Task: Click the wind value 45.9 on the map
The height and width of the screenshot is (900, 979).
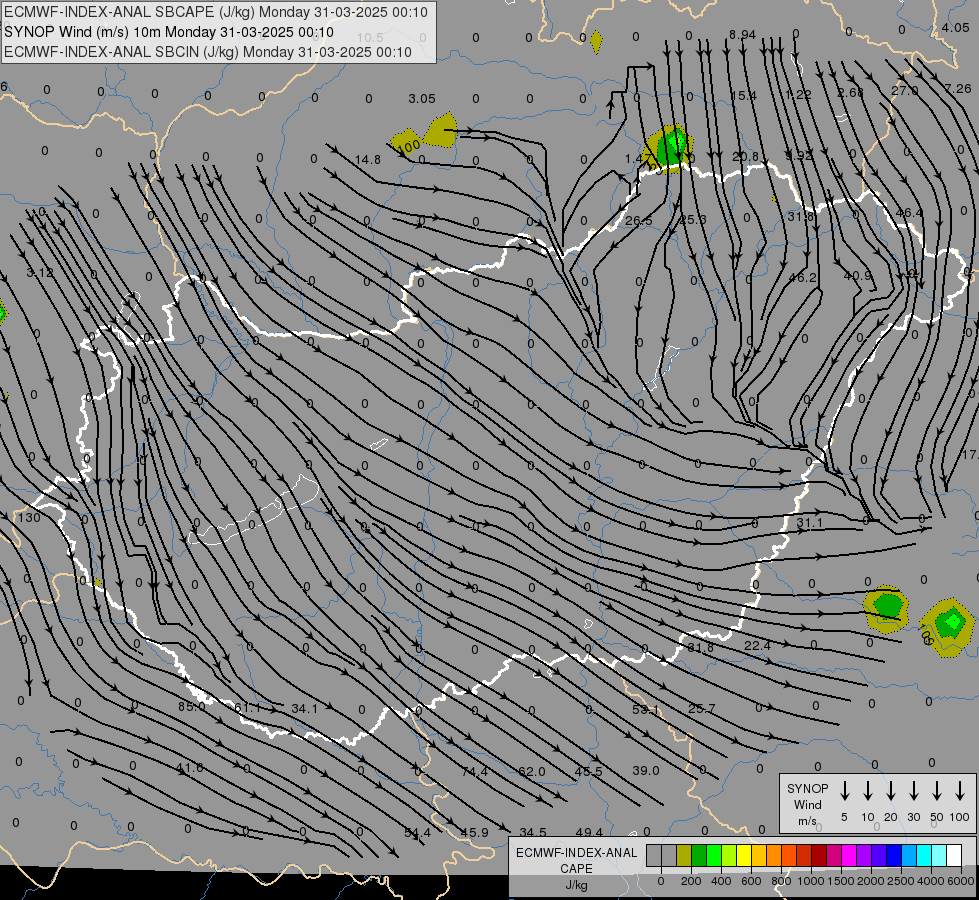Action: 475,833
